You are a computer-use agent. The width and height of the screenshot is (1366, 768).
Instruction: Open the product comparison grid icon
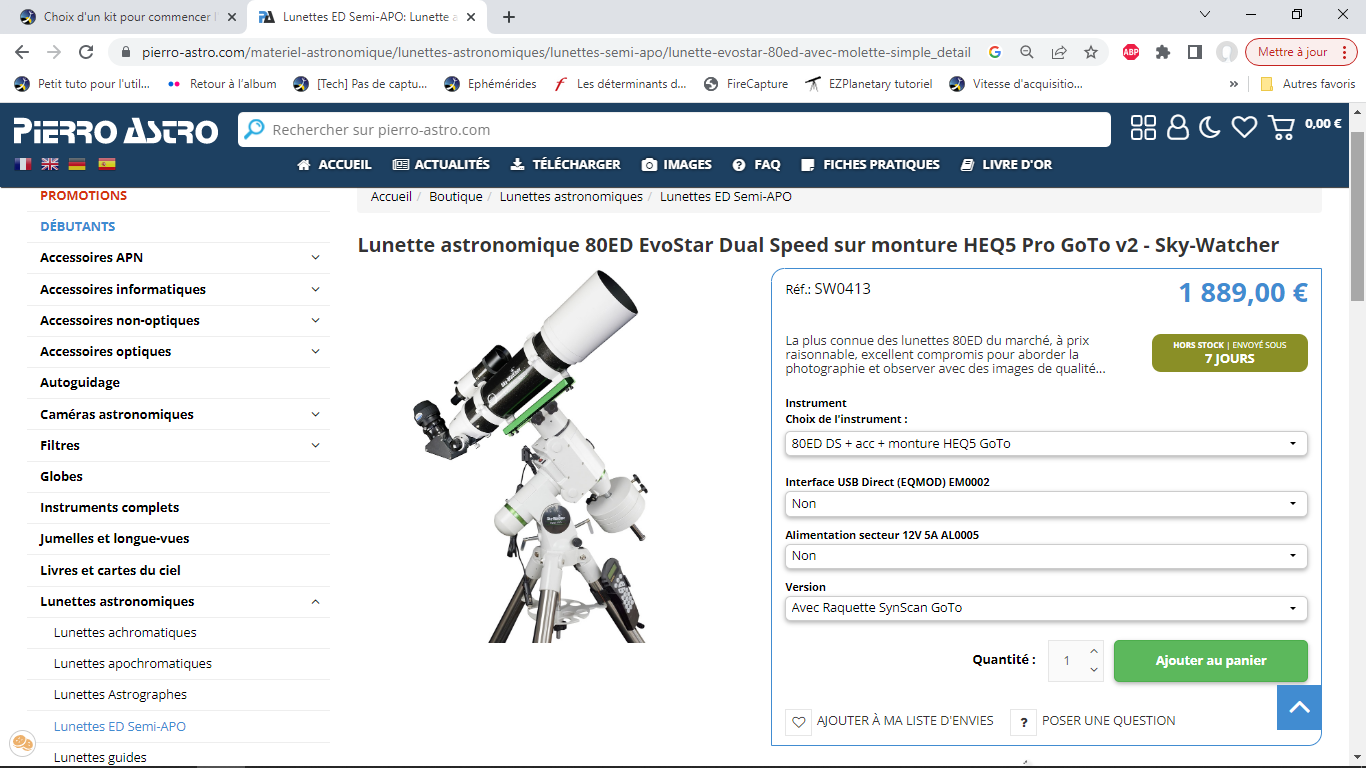pos(1143,127)
